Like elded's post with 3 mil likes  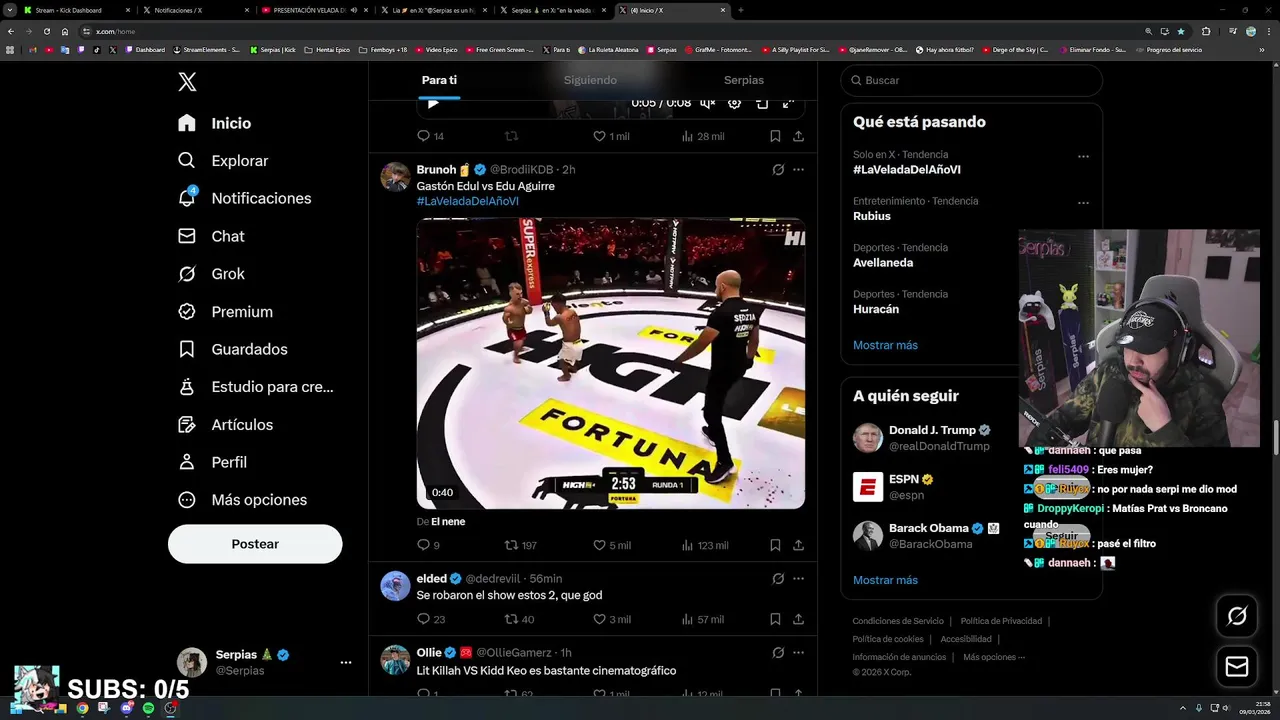pos(612,620)
